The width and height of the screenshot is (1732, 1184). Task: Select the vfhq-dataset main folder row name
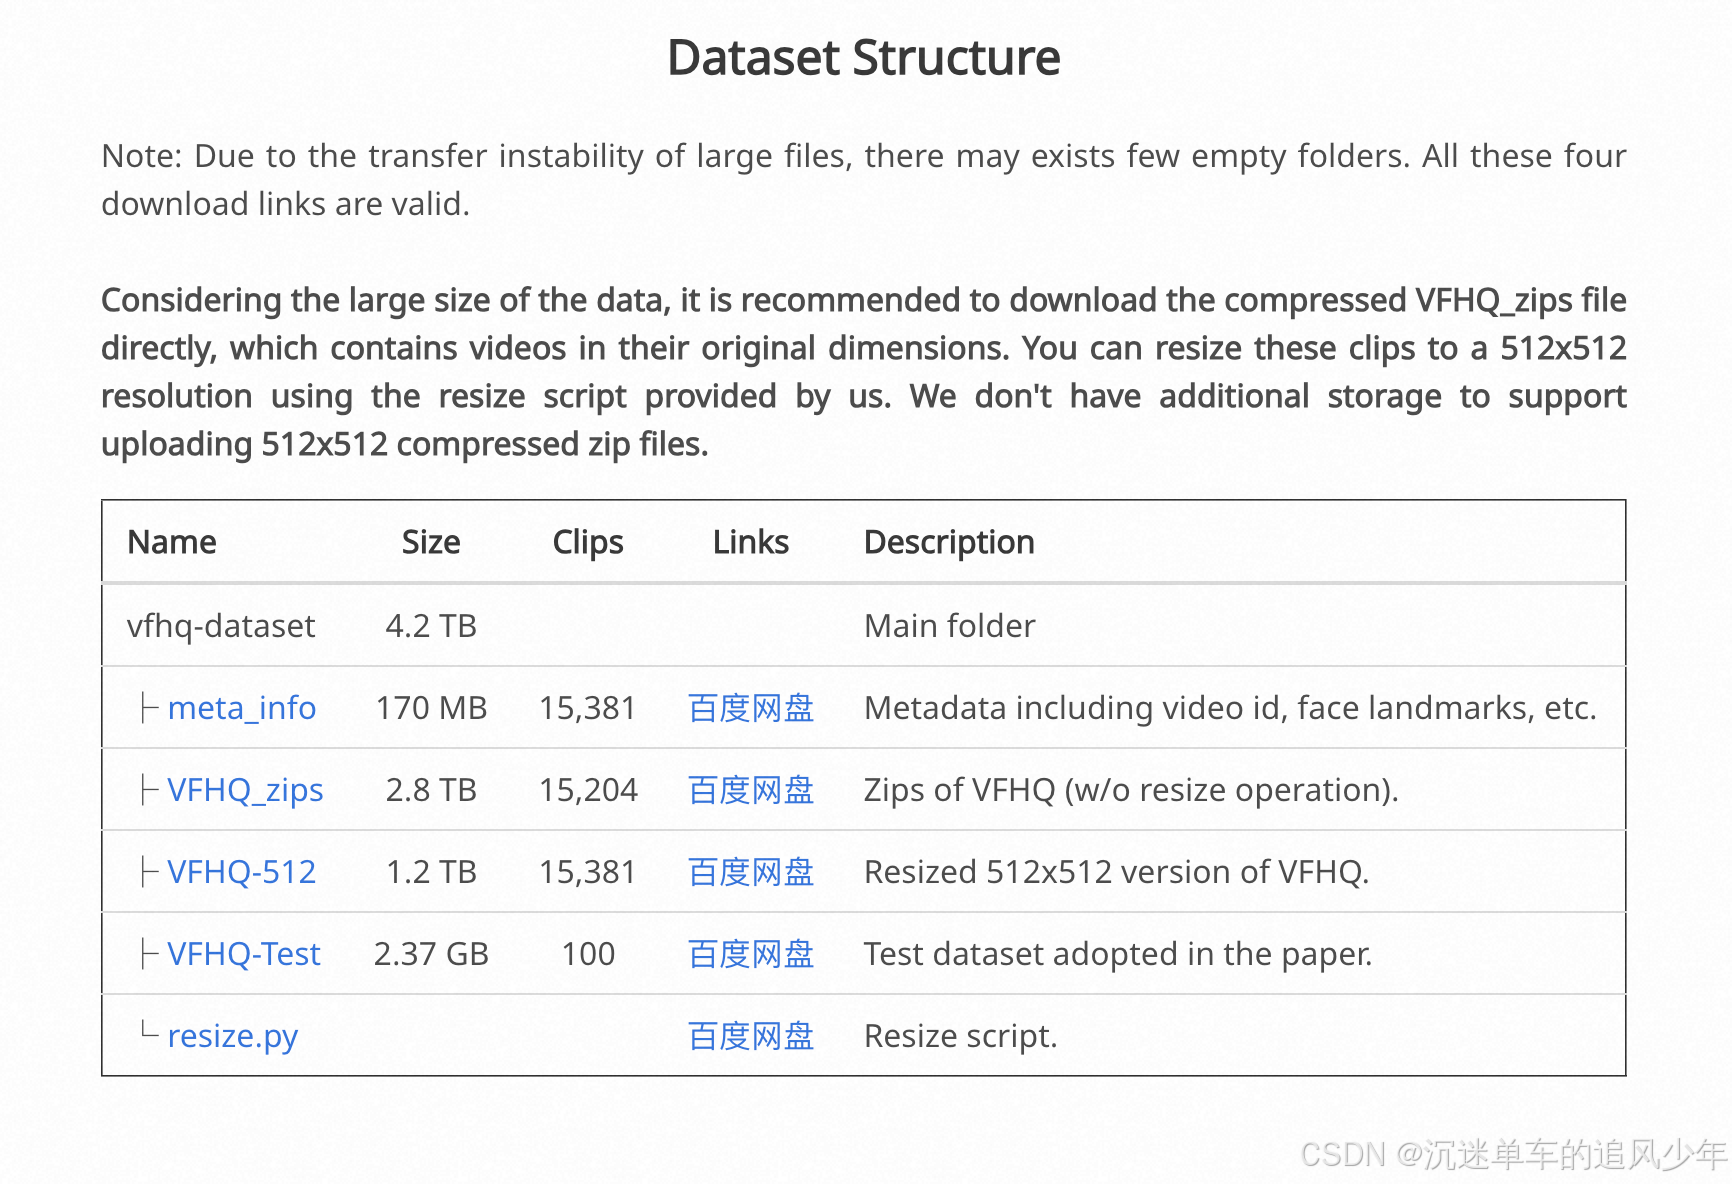pos(221,626)
